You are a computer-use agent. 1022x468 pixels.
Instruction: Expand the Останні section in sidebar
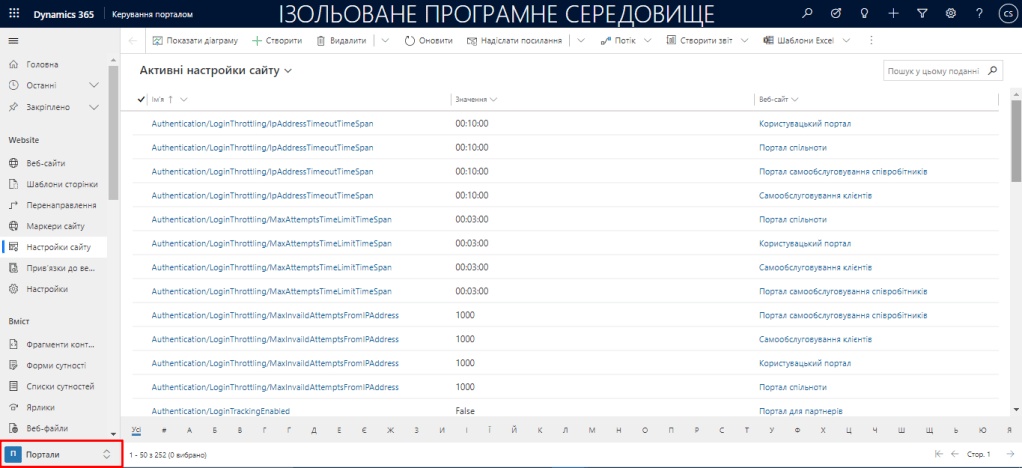(x=94, y=86)
